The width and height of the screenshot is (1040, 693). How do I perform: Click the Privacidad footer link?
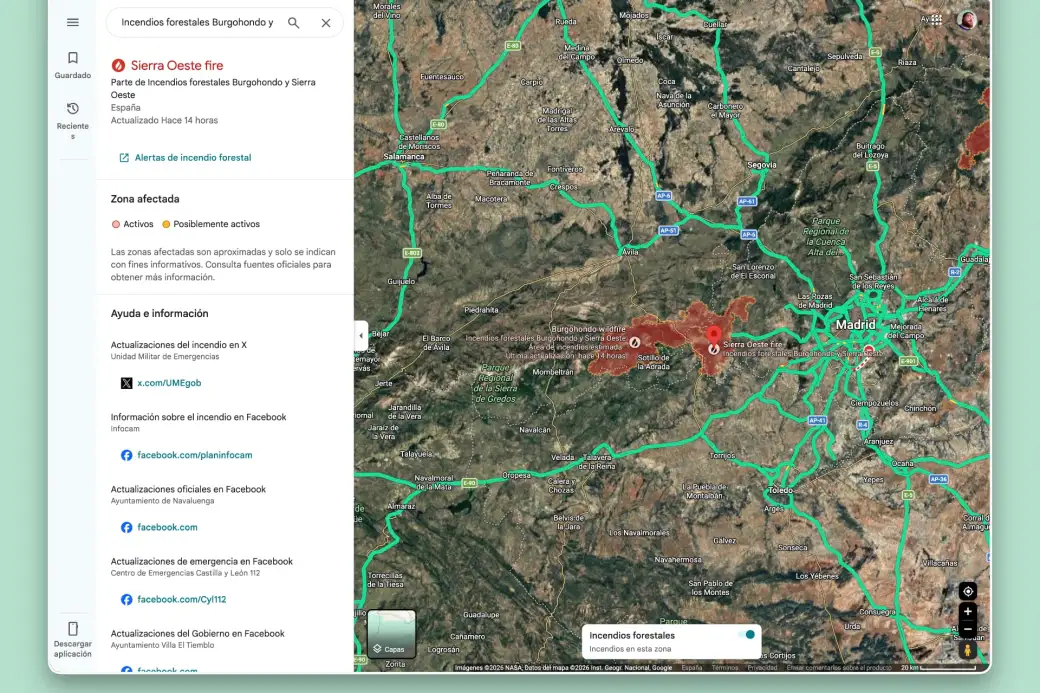coord(762,668)
